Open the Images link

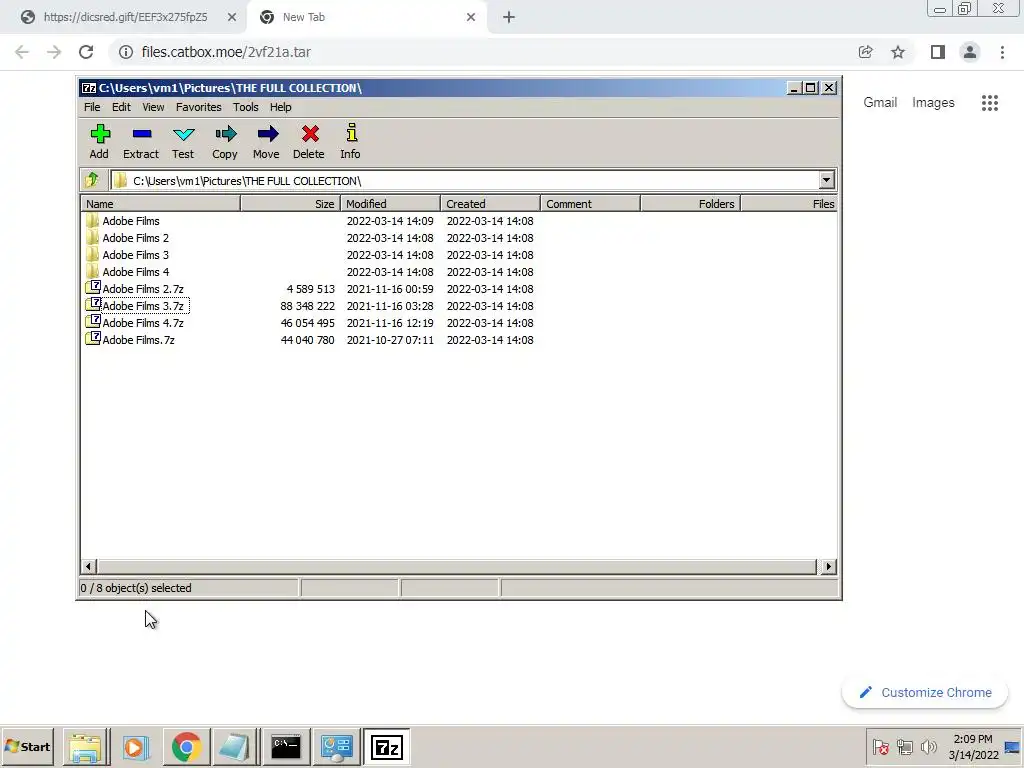click(x=933, y=103)
